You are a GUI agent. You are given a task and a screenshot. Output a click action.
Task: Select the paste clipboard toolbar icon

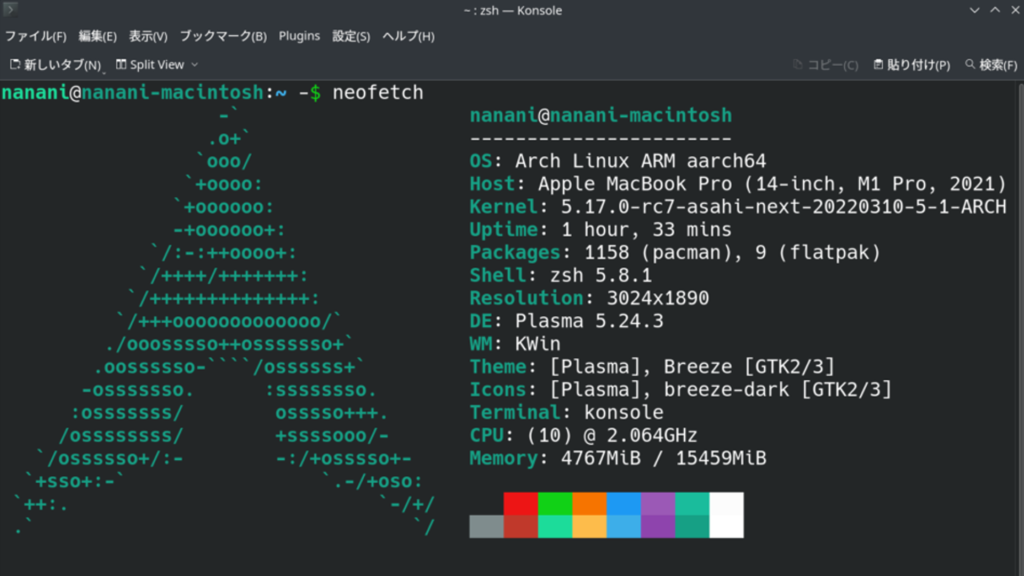[x=878, y=64]
